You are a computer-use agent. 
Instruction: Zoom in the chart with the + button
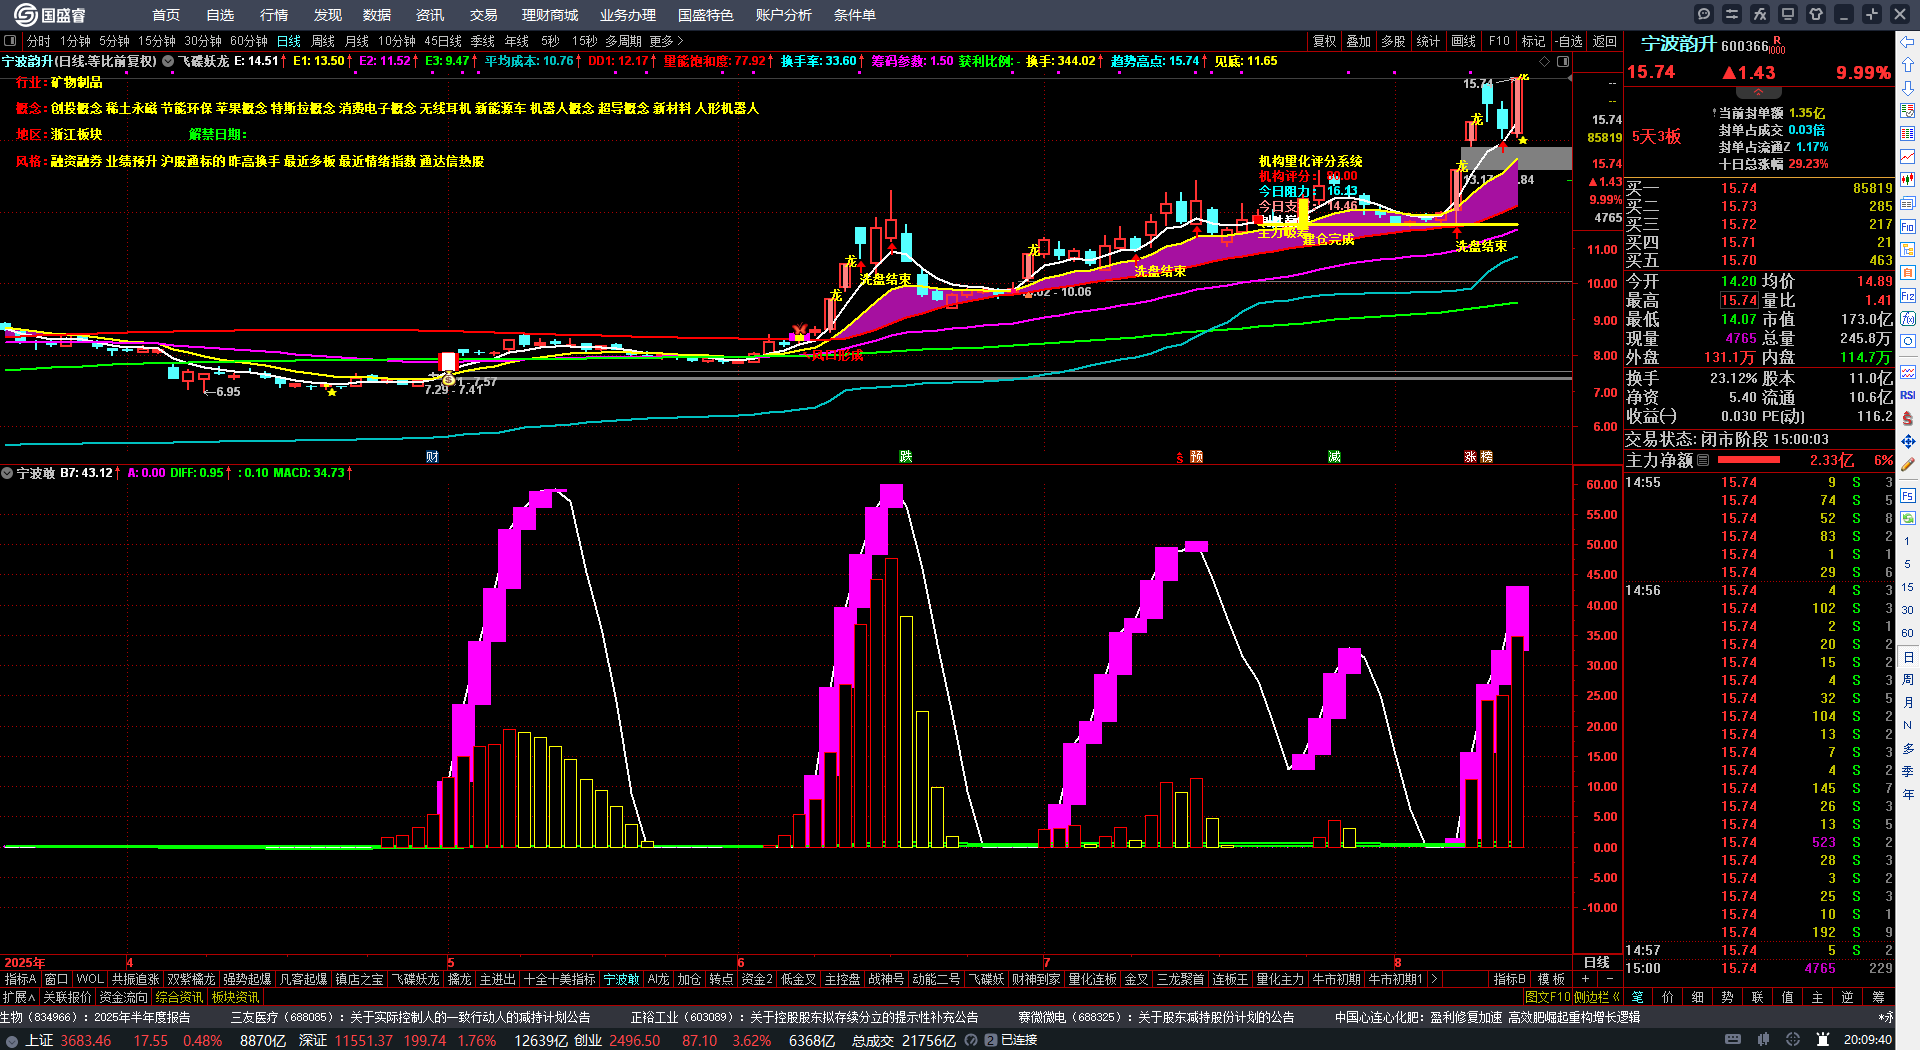(1587, 979)
